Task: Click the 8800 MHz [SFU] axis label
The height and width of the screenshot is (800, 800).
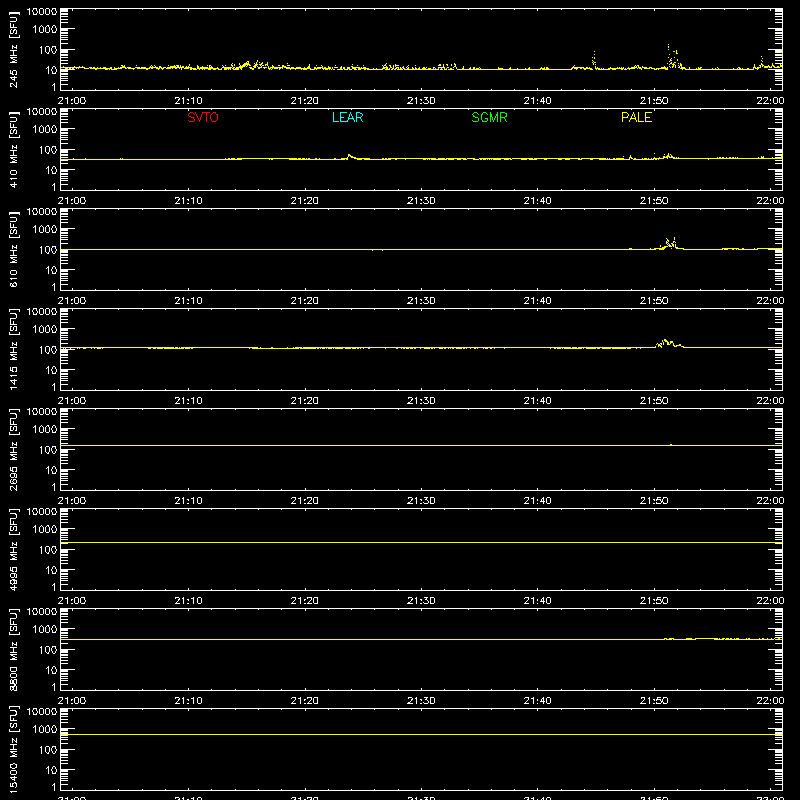Action: [x=13, y=649]
